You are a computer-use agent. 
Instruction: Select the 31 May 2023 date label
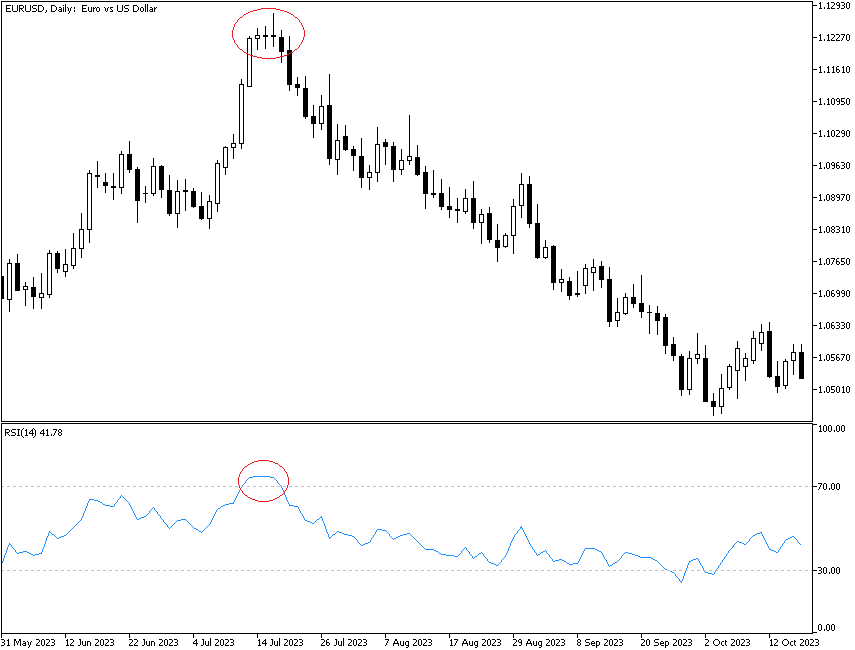coord(27,642)
